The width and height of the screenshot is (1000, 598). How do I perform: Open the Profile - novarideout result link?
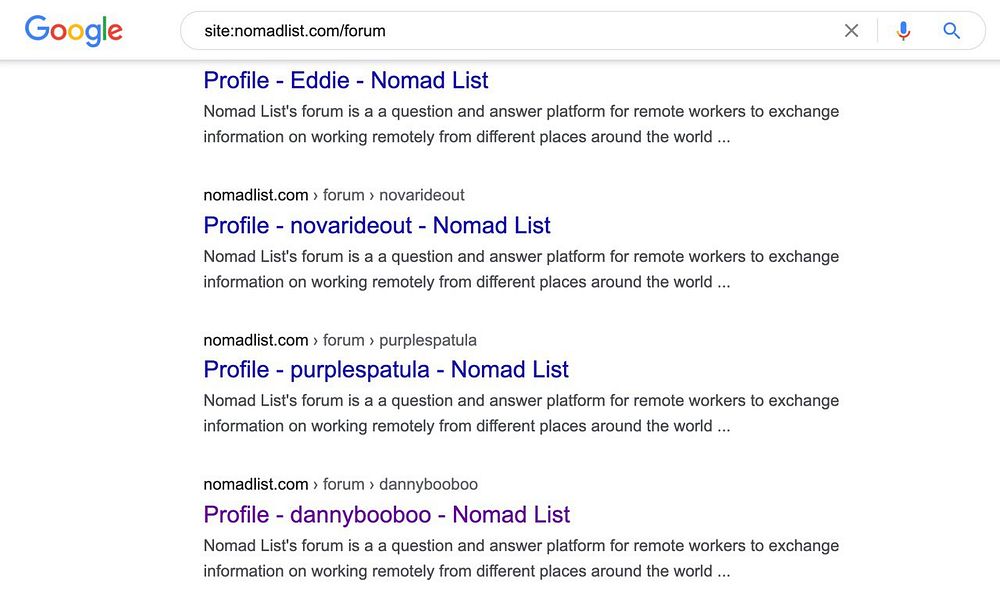click(x=377, y=225)
